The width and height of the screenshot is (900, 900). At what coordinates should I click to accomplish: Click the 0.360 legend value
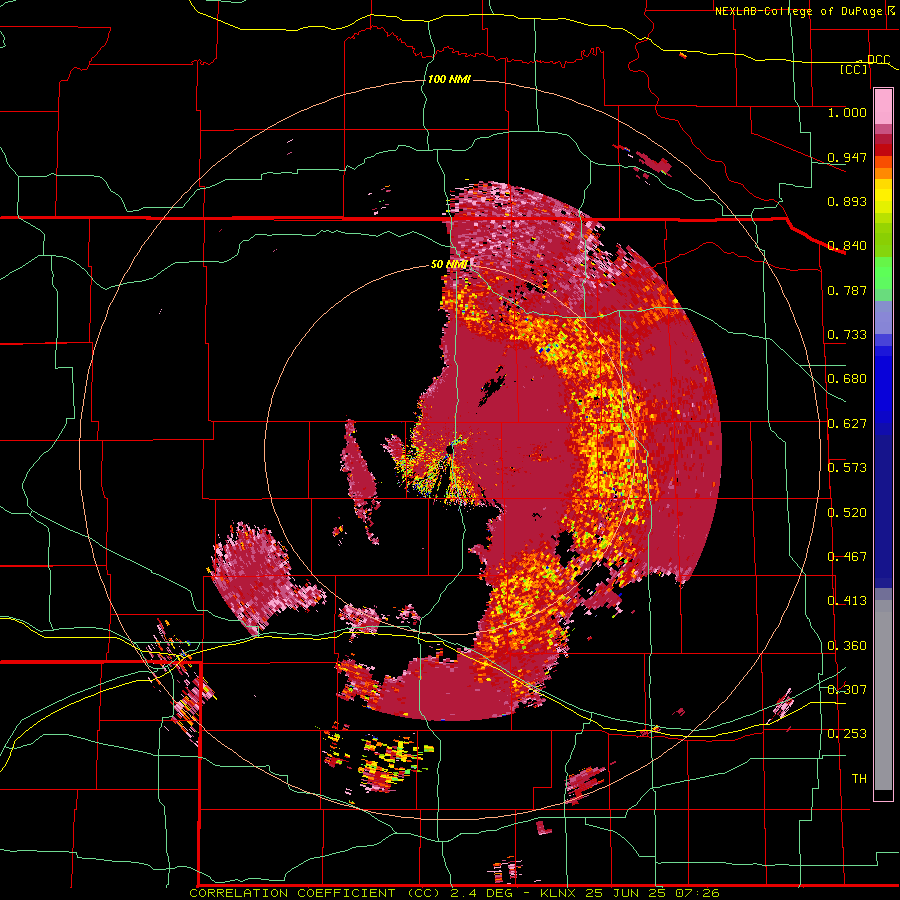point(847,646)
